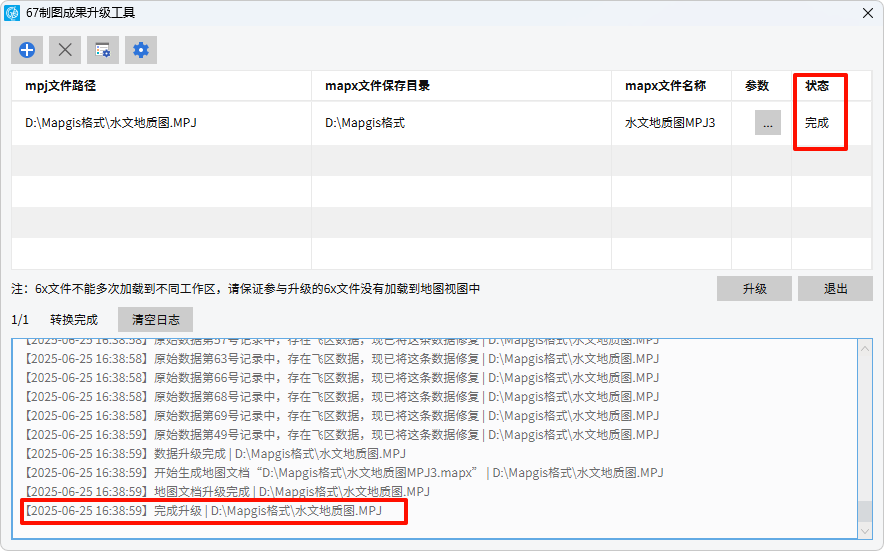
Task: Open the 参数 ellipsis button for 水文地质图
Action: coord(767,123)
